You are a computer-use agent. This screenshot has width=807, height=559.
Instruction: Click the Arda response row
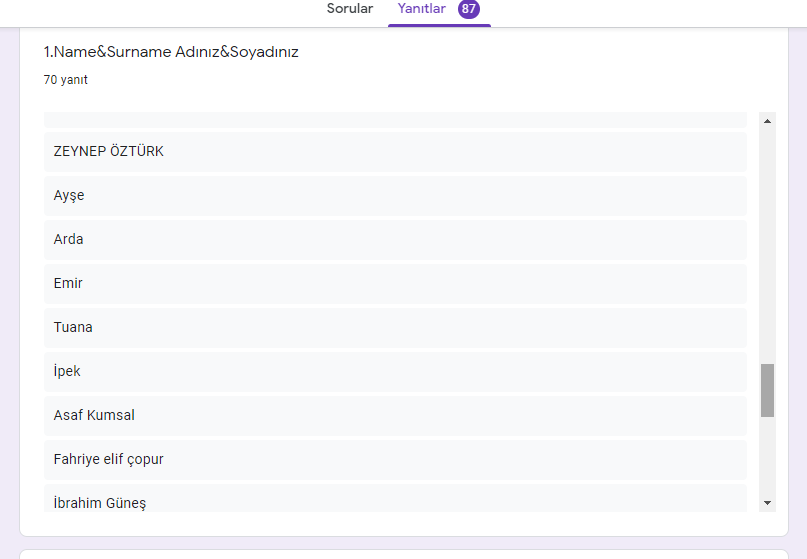(x=395, y=240)
